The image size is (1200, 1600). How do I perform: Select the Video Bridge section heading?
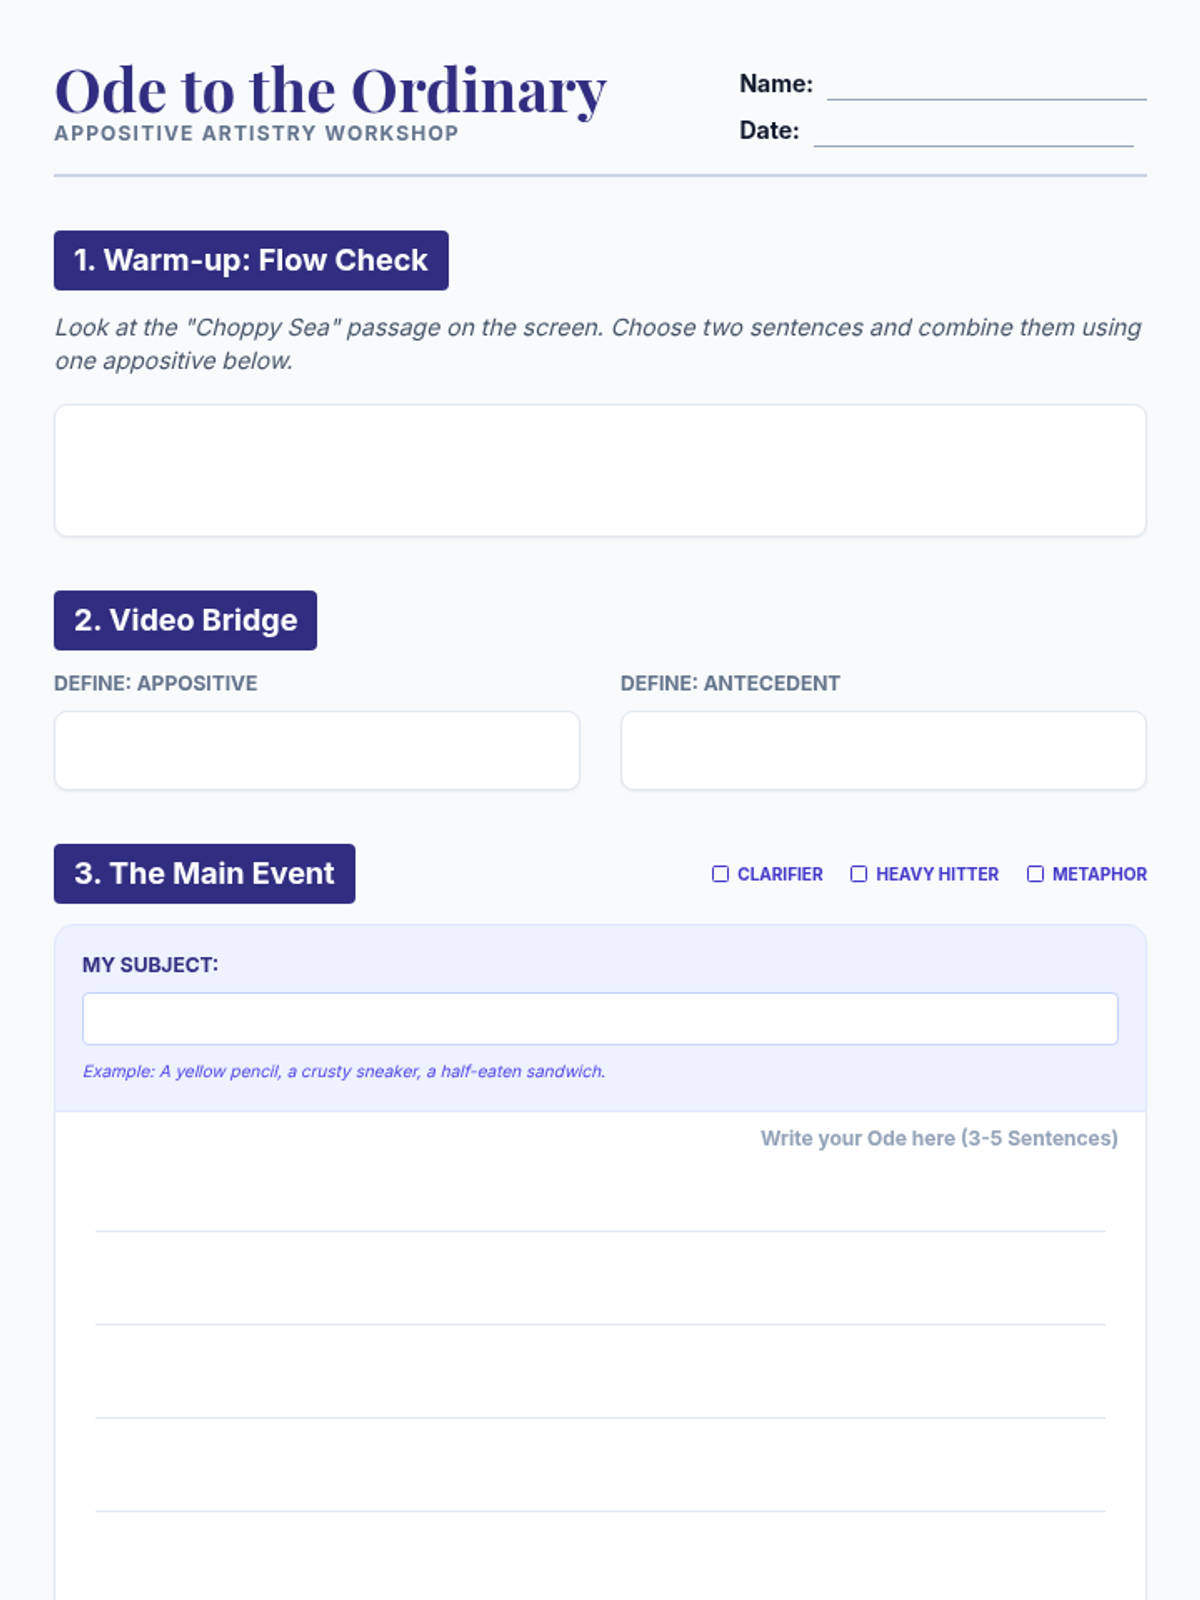[x=186, y=620]
